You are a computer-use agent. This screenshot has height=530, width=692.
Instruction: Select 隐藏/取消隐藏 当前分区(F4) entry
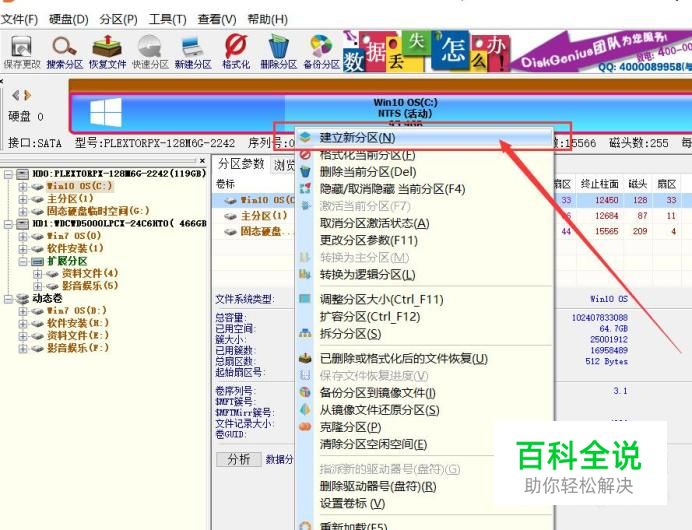pyautogui.click(x=424, y=189)
